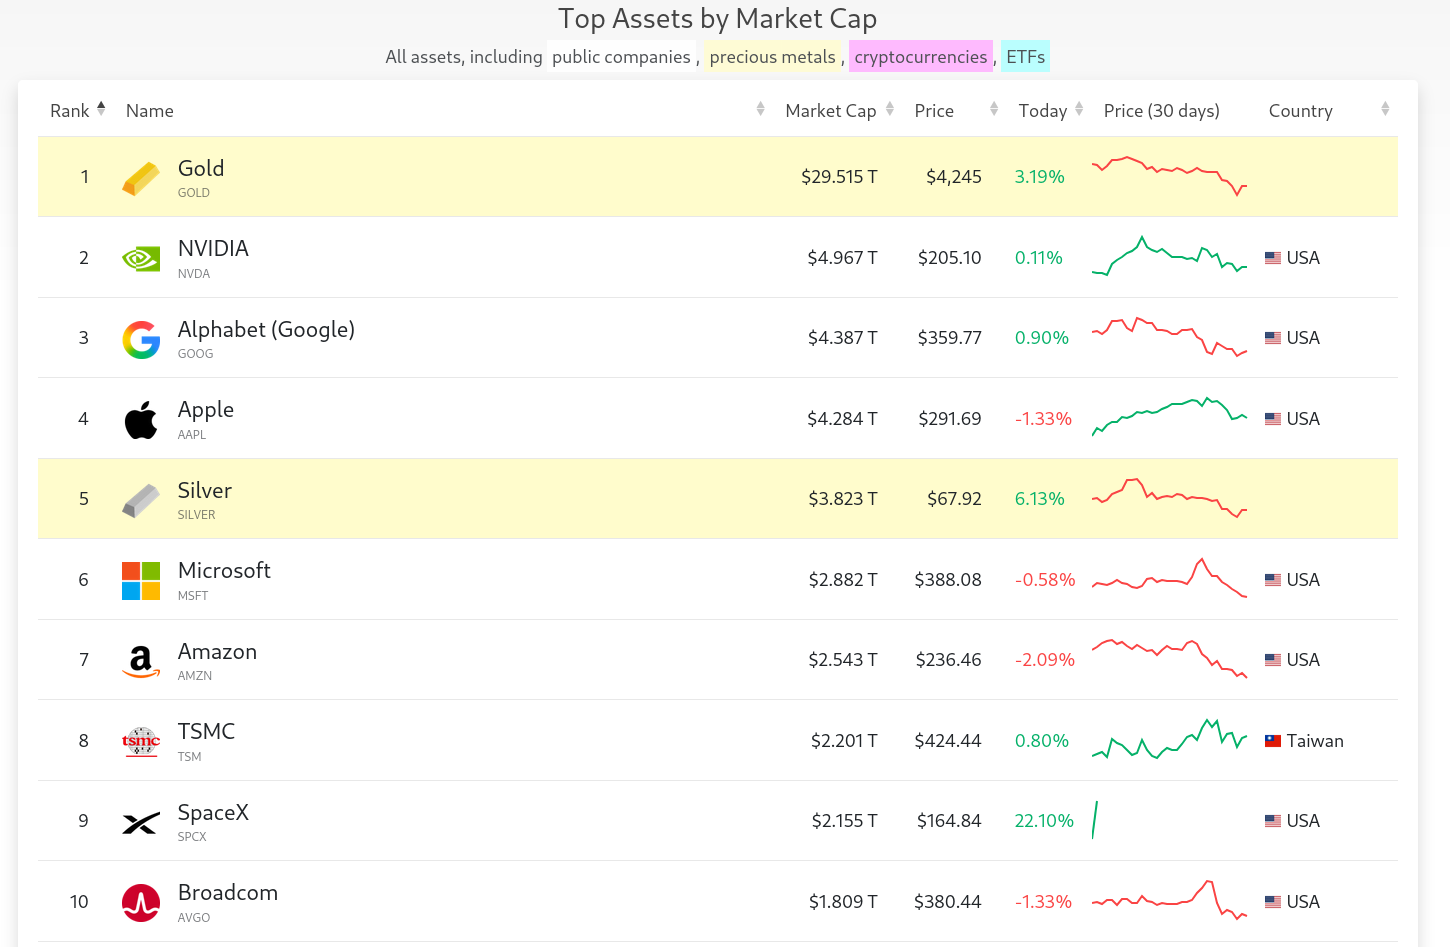The width and height of the screenshot is (1450, 947).
Task: Click SpaceX today change 22.10%
Action: pos(1044,821)
